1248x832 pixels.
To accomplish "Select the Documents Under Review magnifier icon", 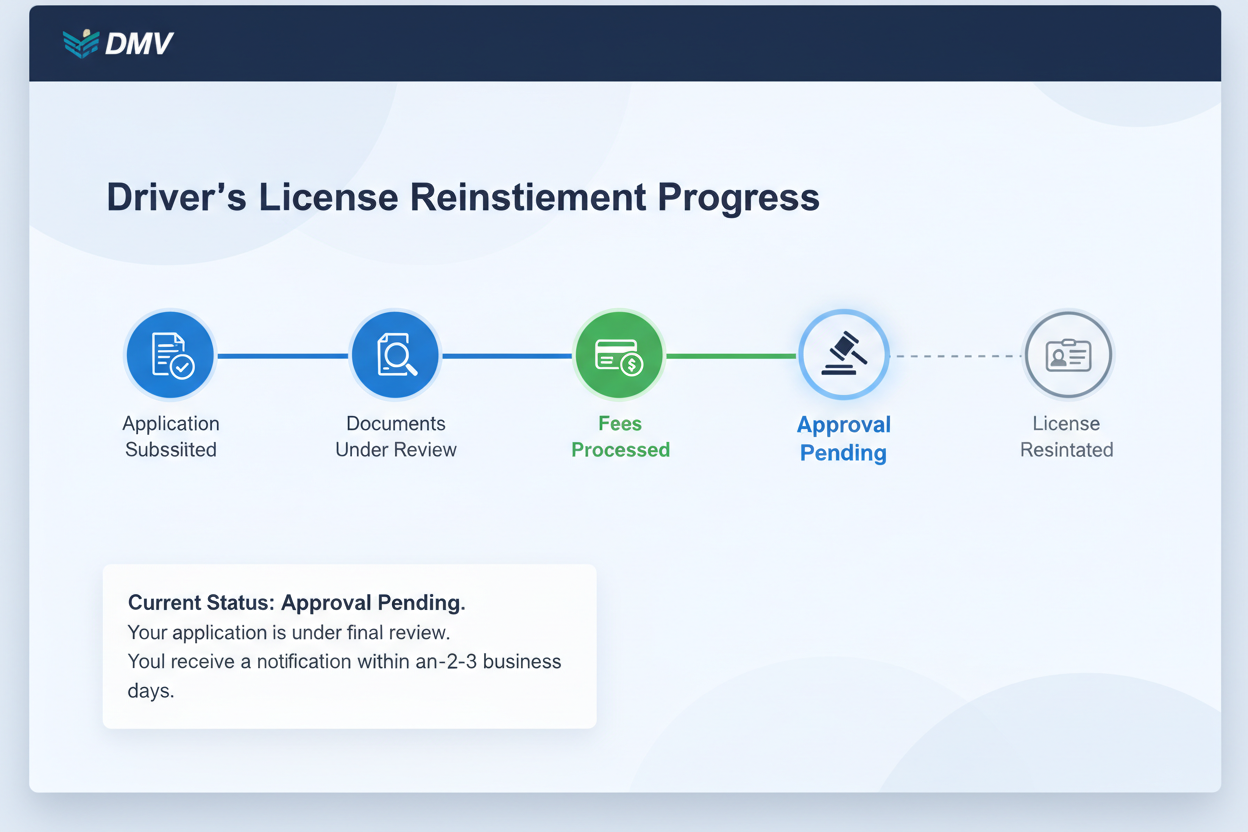I will tap(395, 354).
